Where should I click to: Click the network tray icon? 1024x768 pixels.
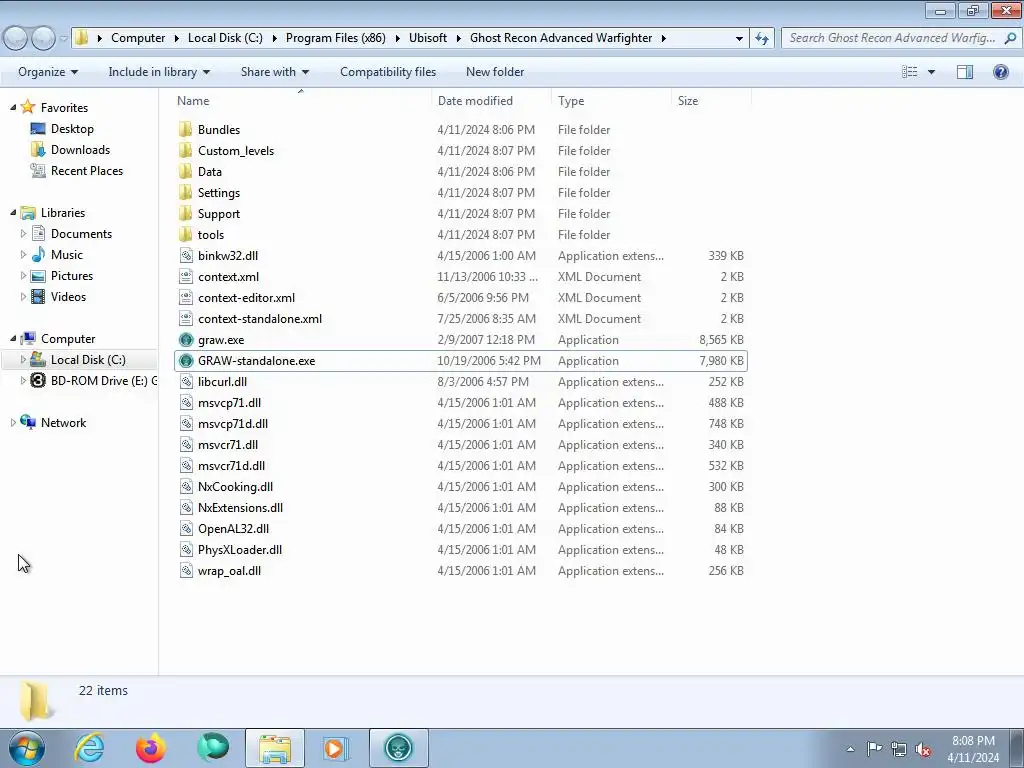tap(899, 749)
